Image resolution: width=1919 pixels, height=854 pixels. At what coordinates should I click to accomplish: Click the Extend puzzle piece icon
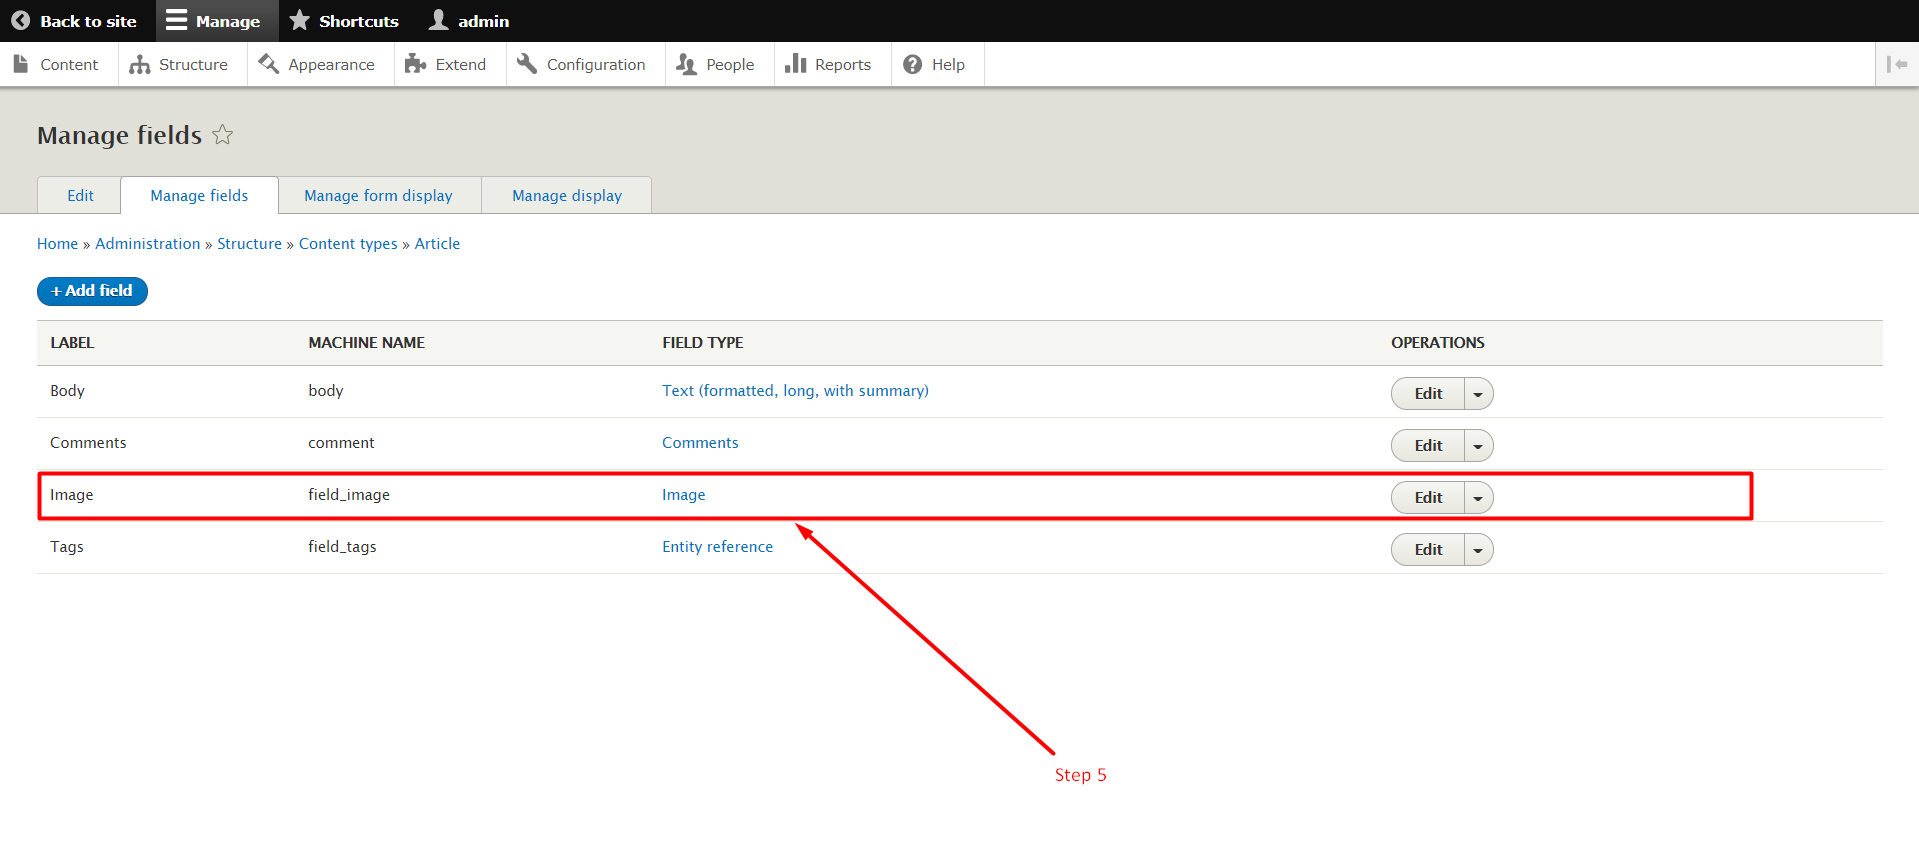pos(415,64)
